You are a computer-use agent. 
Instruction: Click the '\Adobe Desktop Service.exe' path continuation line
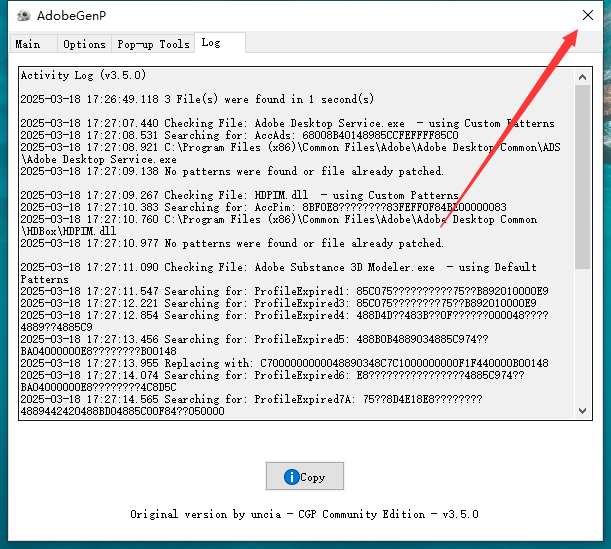(99, 159)
